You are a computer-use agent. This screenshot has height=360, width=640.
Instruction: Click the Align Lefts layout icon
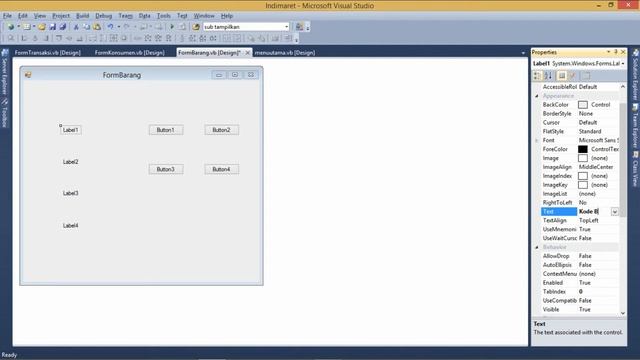click(x=24, y=38)
